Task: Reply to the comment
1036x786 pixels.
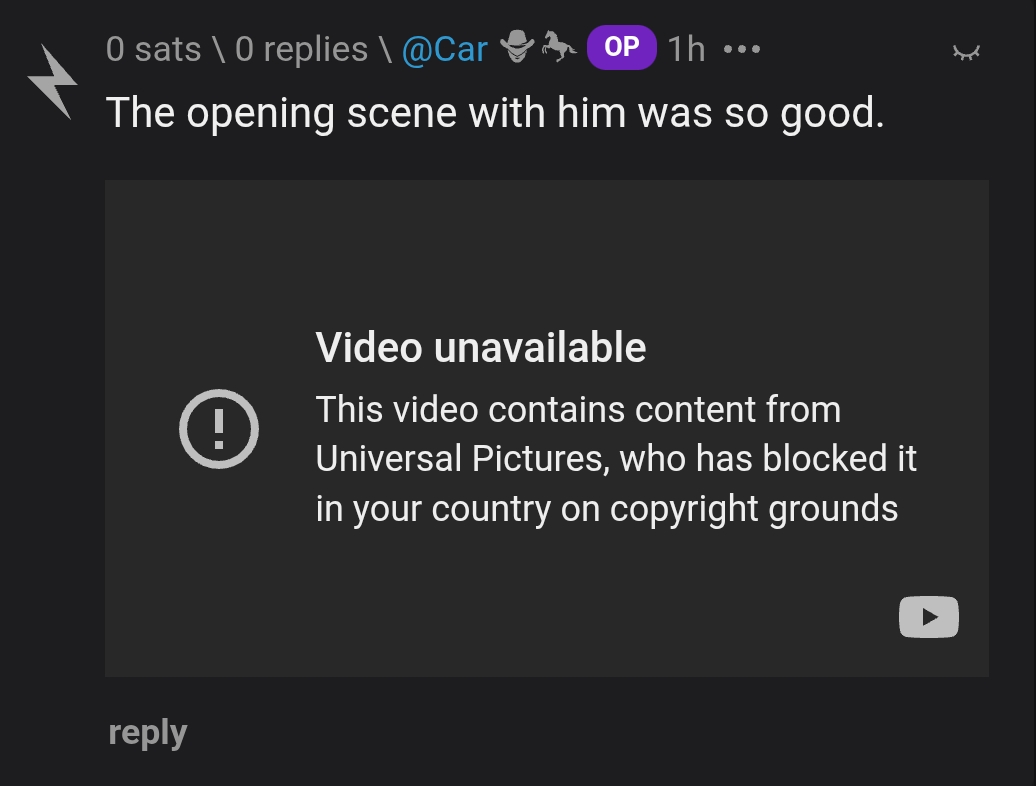Action: click(148, 733)
